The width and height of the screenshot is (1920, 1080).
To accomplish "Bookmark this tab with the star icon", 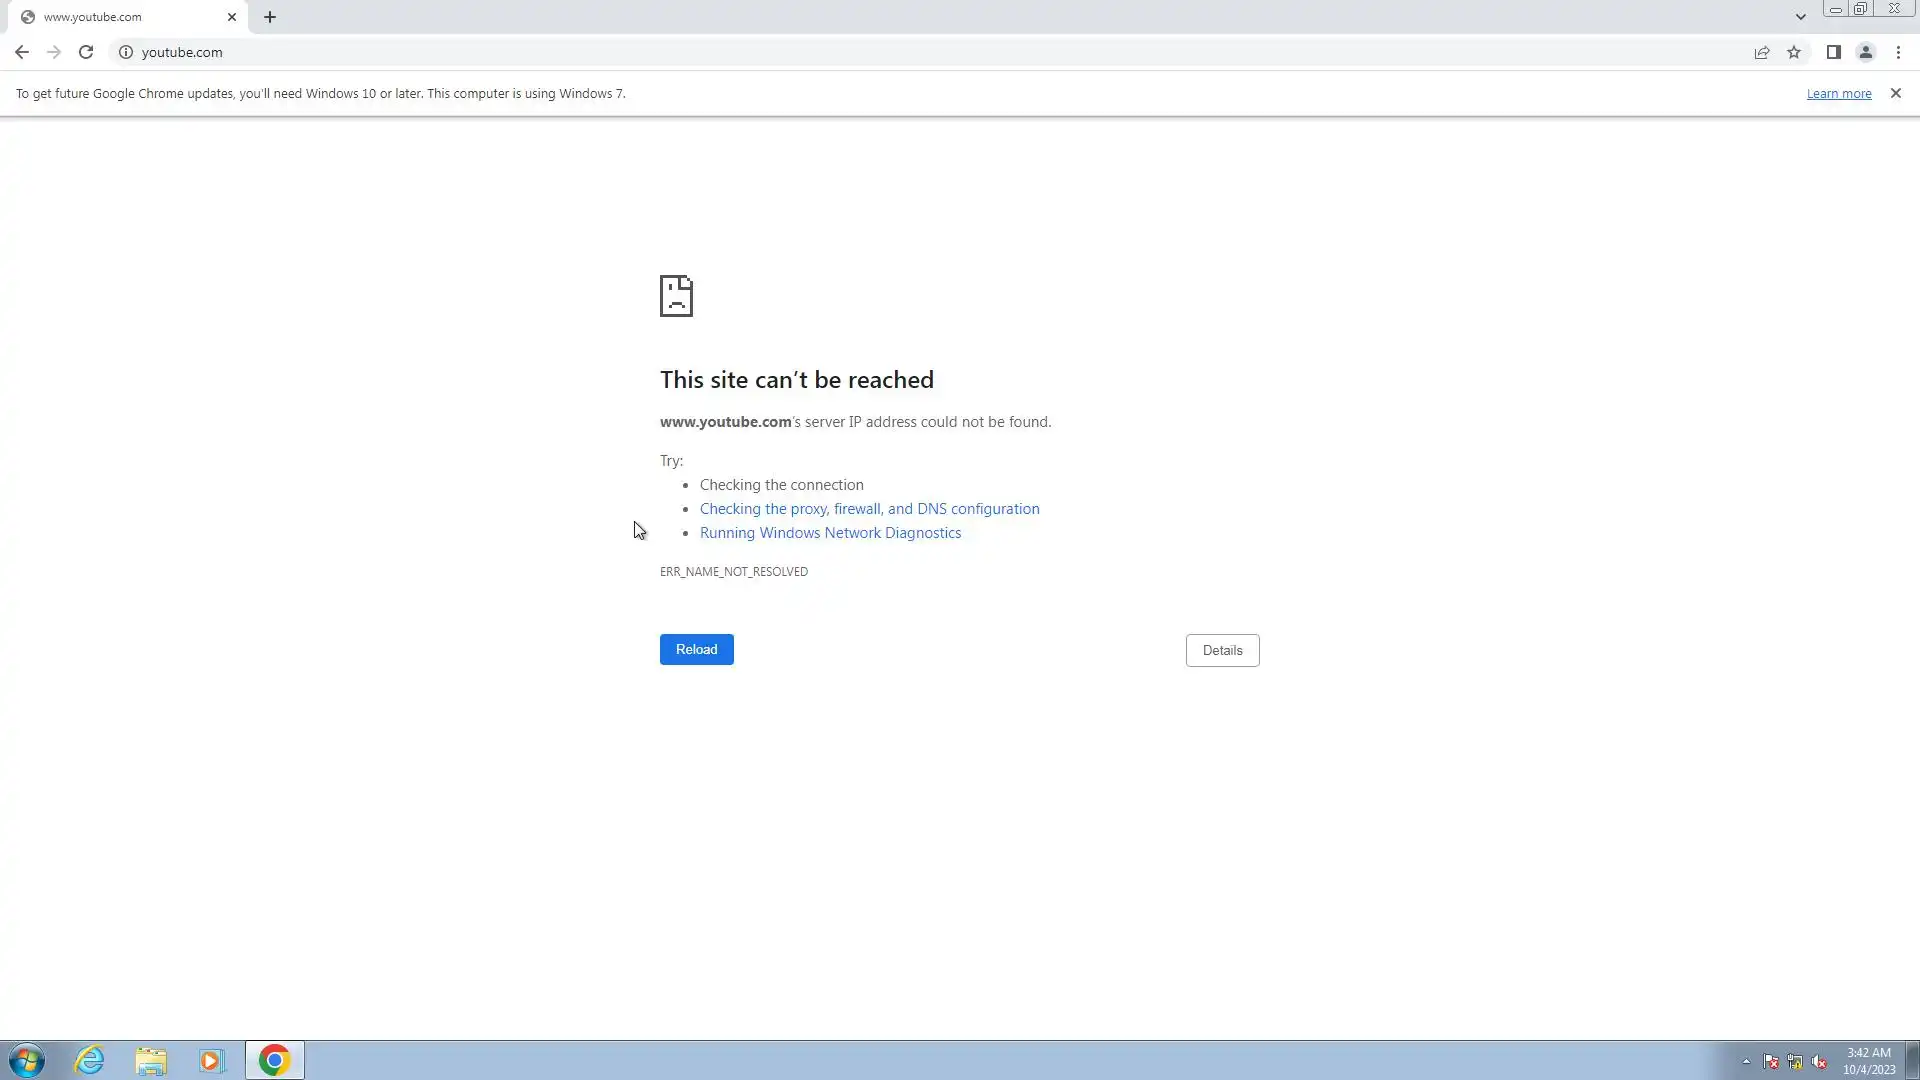I will pyautogui.click(x=1794, y=52).
